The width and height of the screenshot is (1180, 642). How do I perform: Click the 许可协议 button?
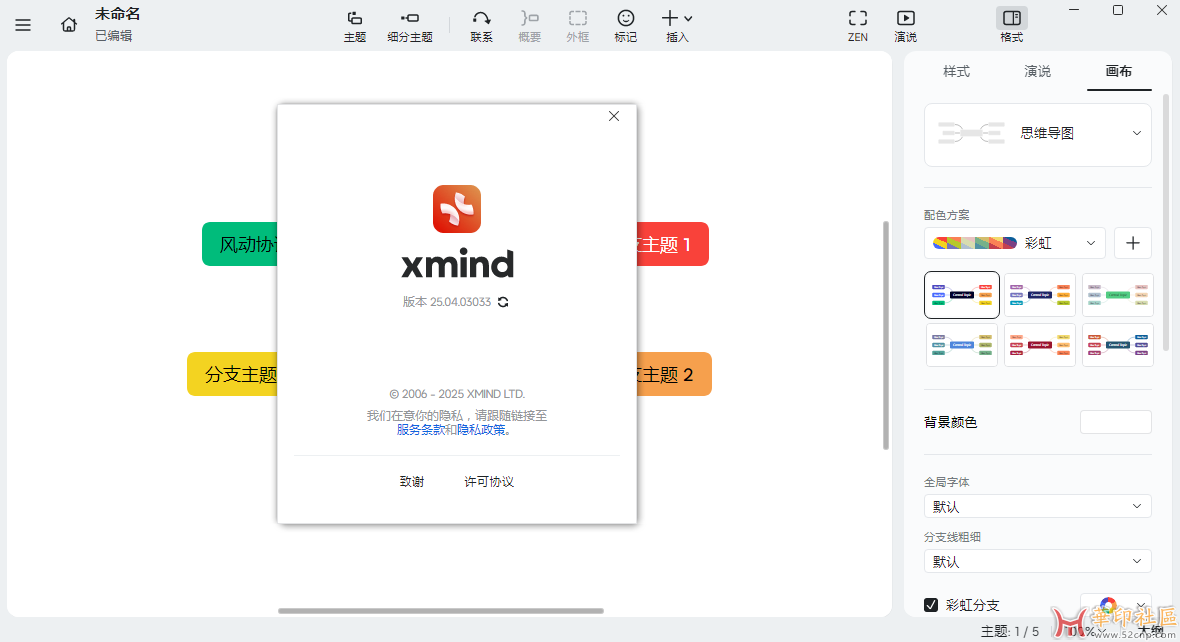click(x=488, y=482)
